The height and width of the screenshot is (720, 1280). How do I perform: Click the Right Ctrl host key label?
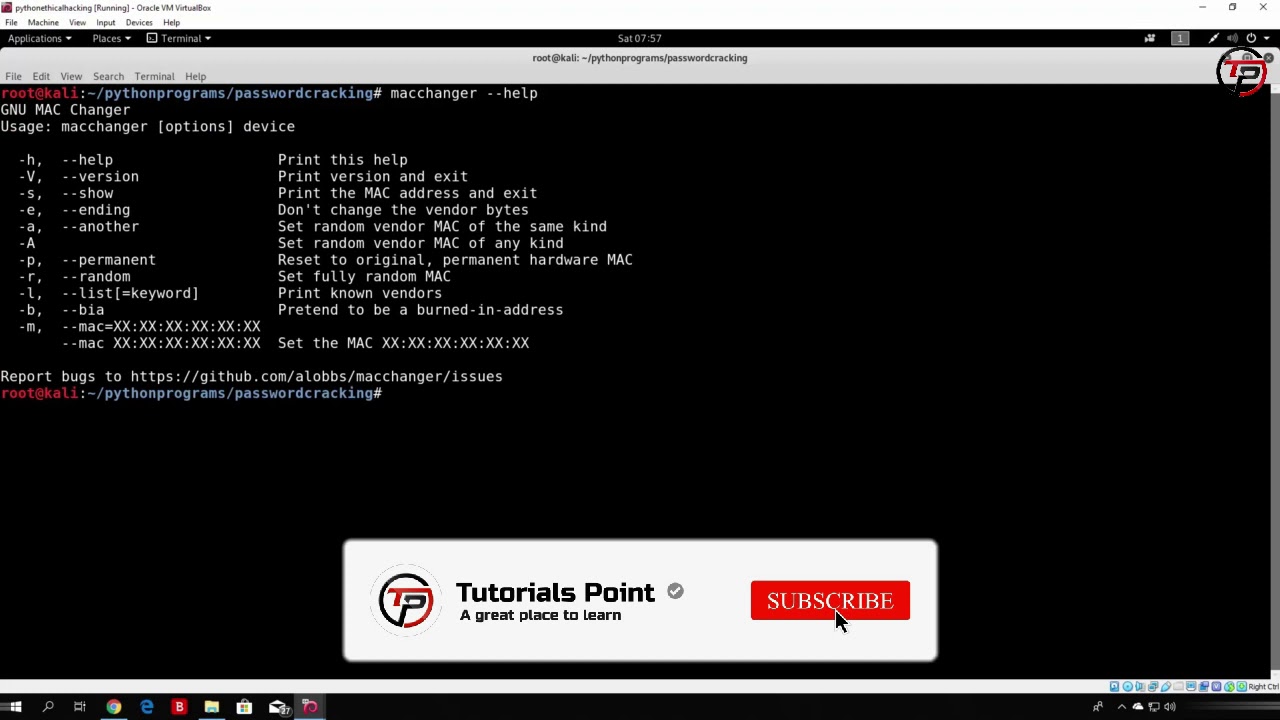pos(1264,686)
